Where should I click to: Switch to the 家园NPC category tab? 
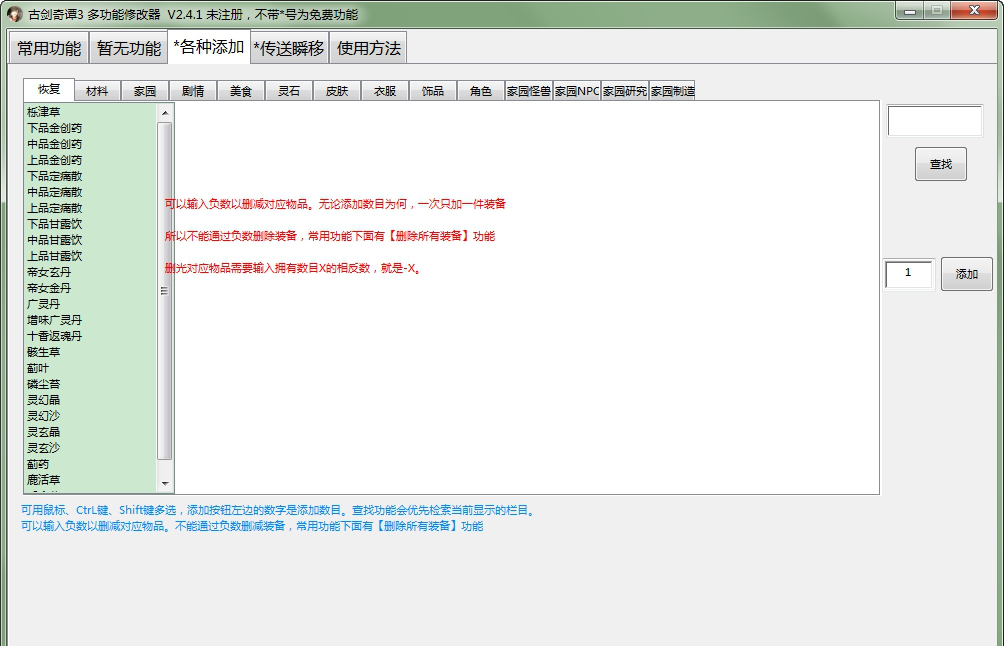(577, 91)
